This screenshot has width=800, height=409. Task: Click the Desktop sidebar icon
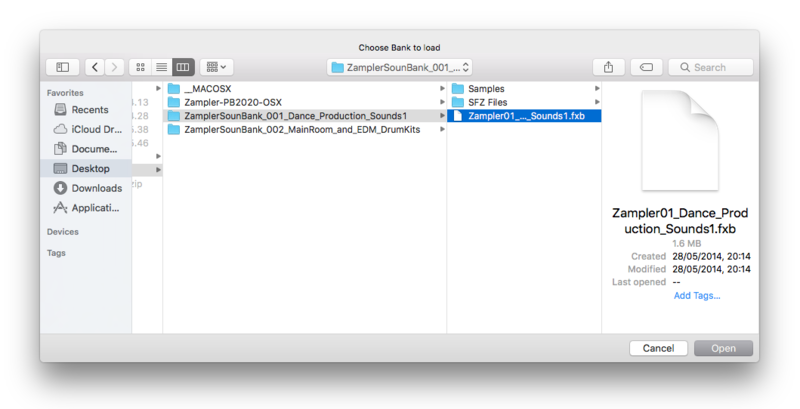(x=60, y=169)
